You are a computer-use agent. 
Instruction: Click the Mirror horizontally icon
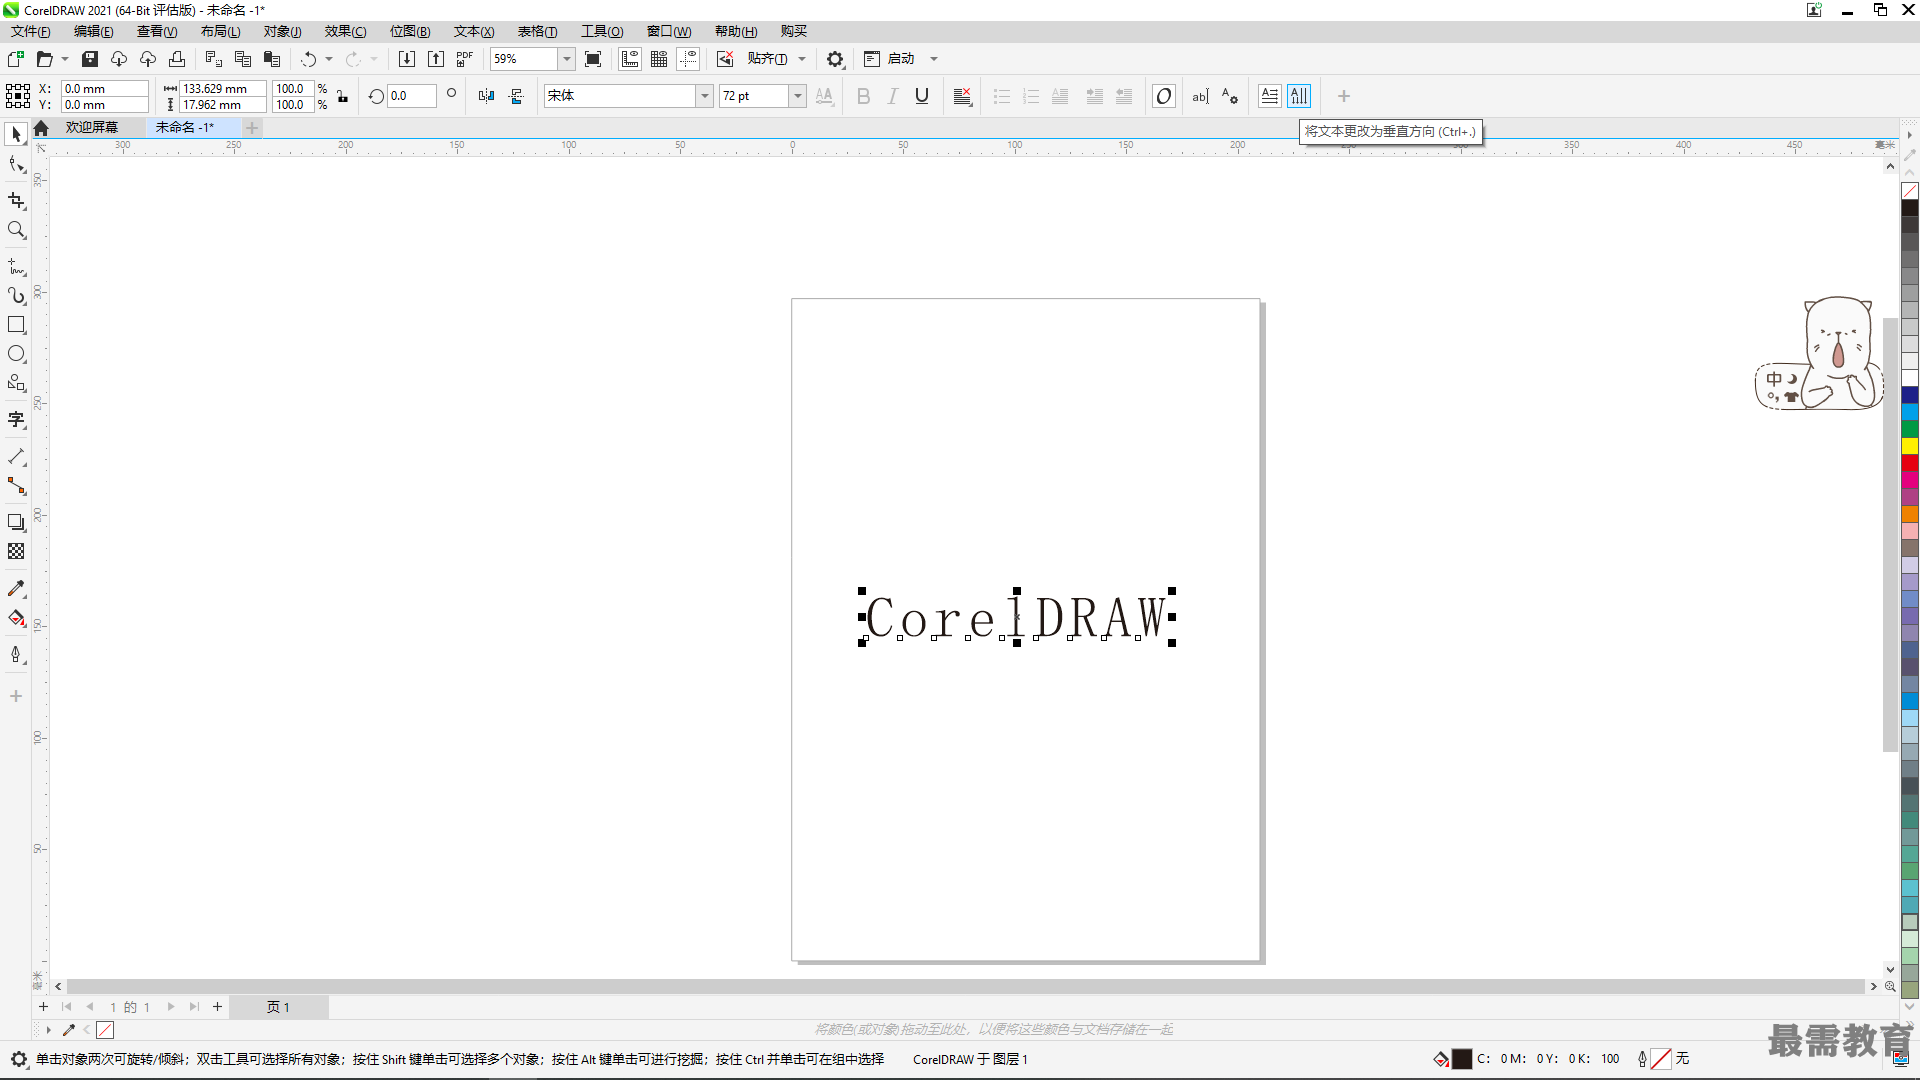(486, 96)
